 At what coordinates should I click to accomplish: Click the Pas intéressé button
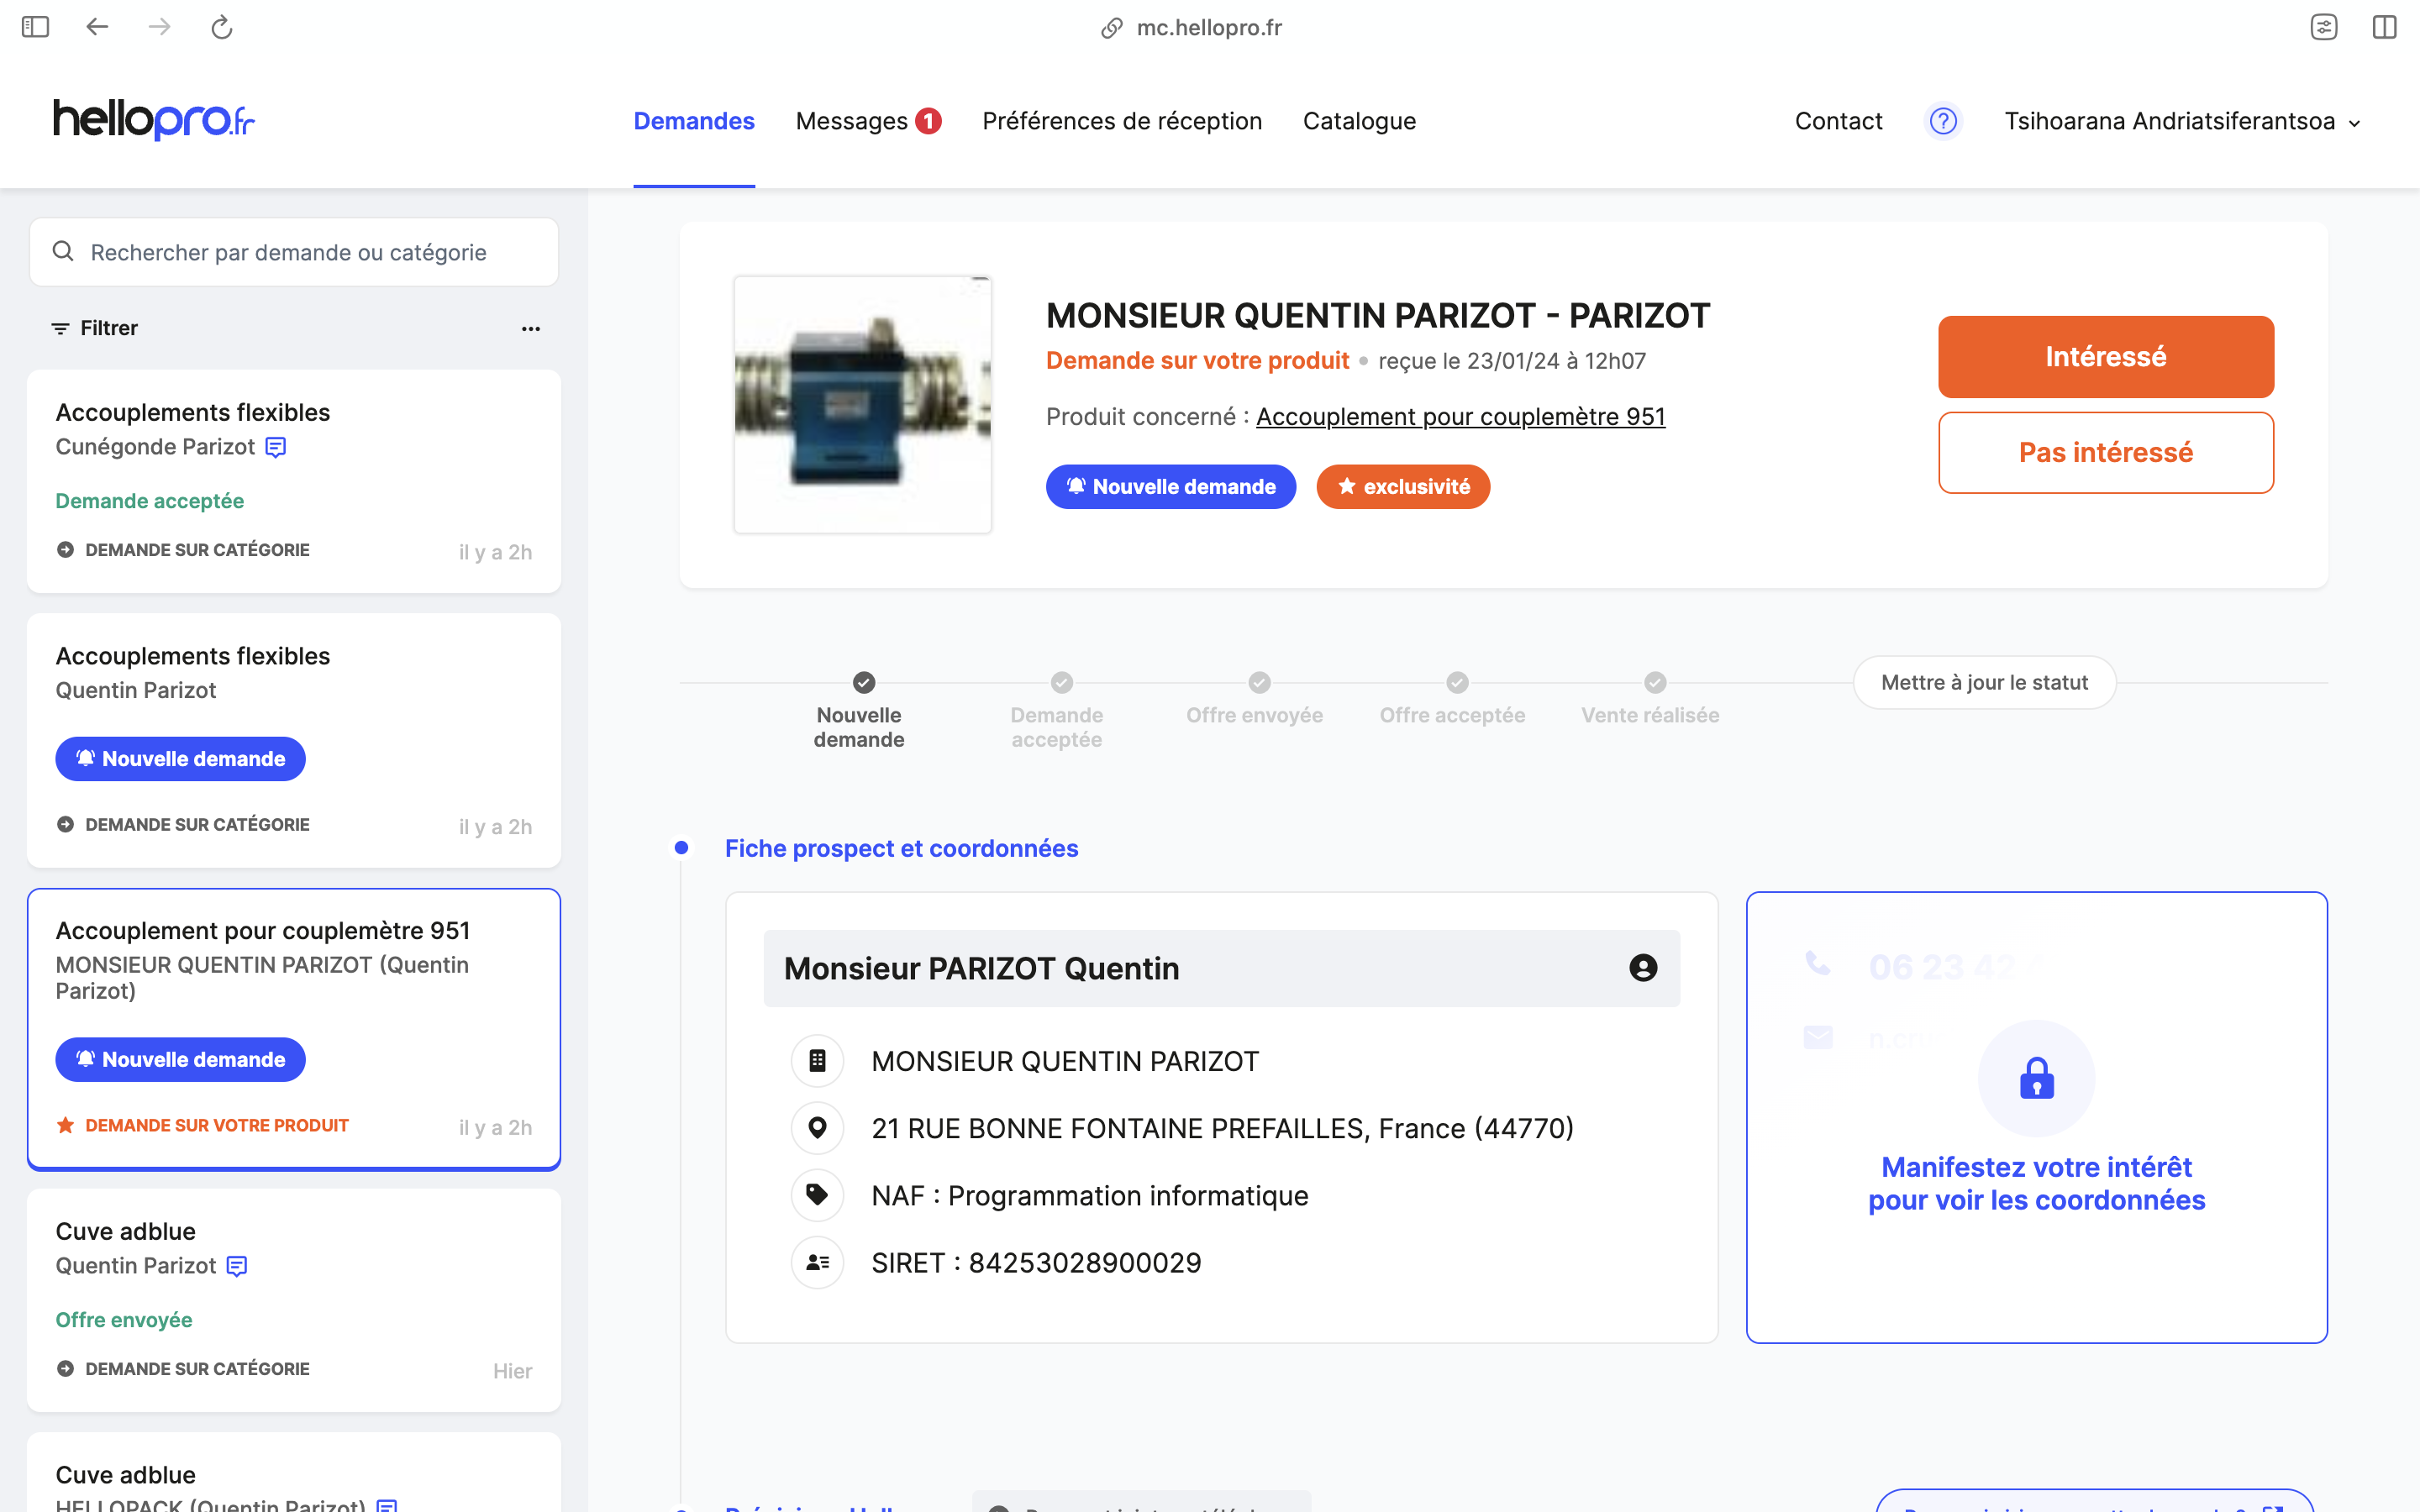click(x=2106, y=453)
